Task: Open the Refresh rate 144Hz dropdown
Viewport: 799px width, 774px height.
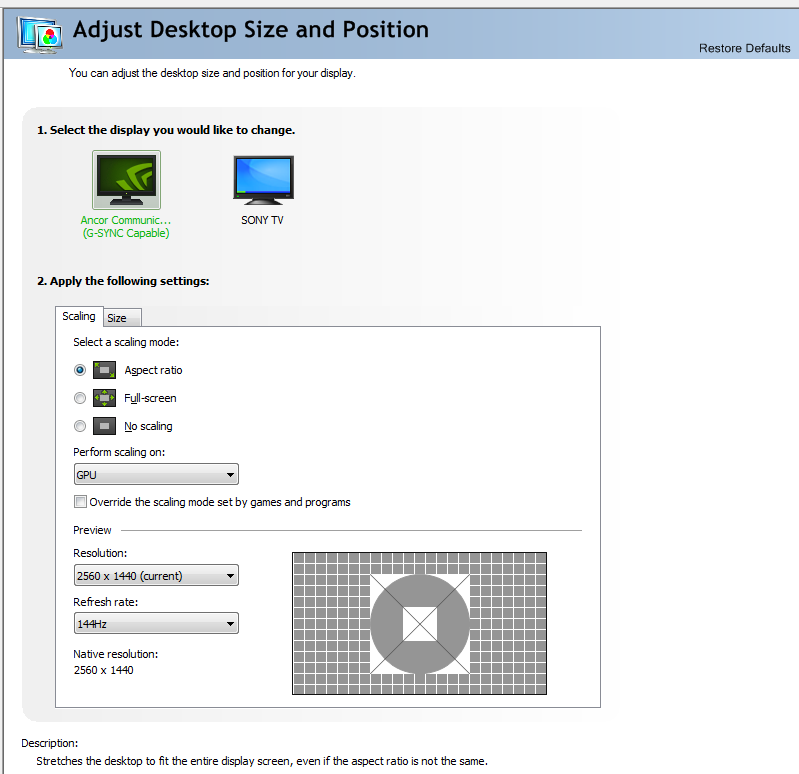Action: [156, 624]
